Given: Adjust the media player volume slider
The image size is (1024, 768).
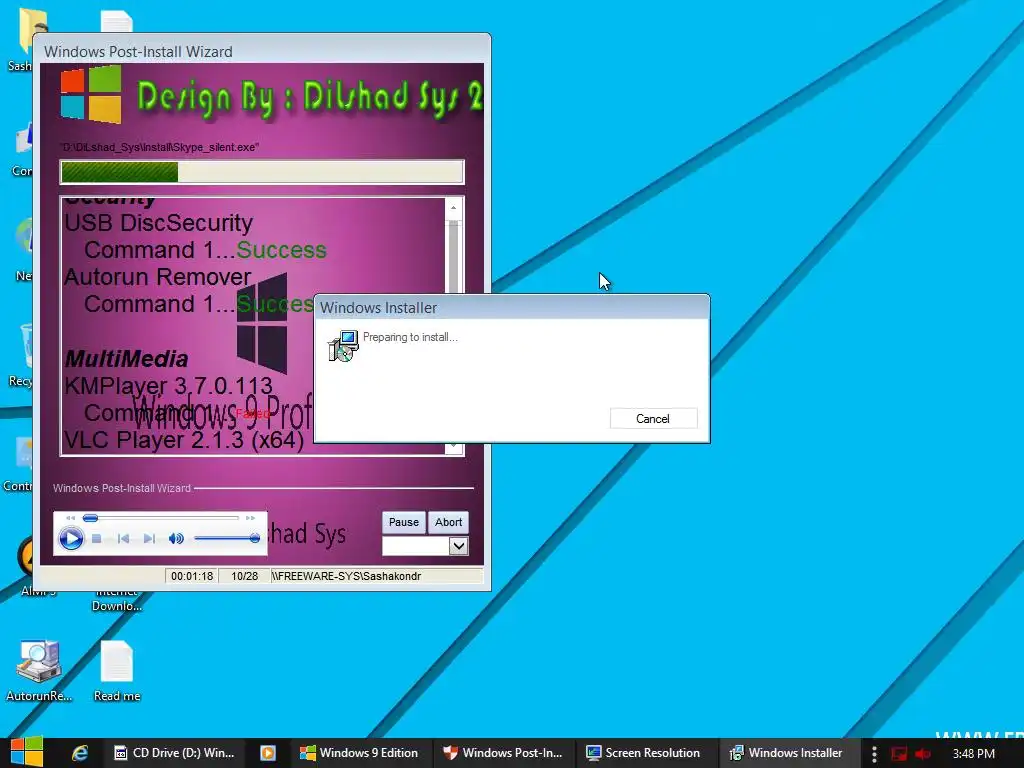Looking at the screenshot, I should click(227, 538).
